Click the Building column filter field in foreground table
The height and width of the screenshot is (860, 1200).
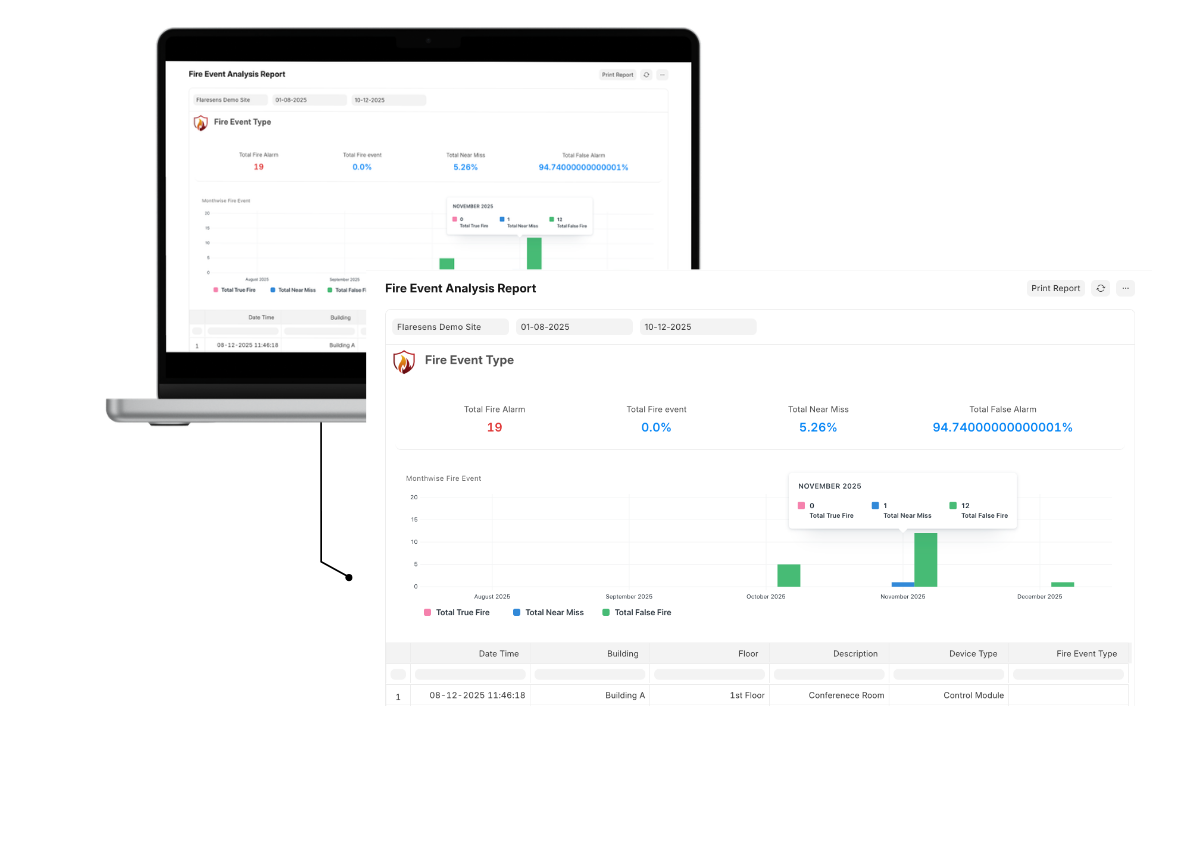(590, 675)
